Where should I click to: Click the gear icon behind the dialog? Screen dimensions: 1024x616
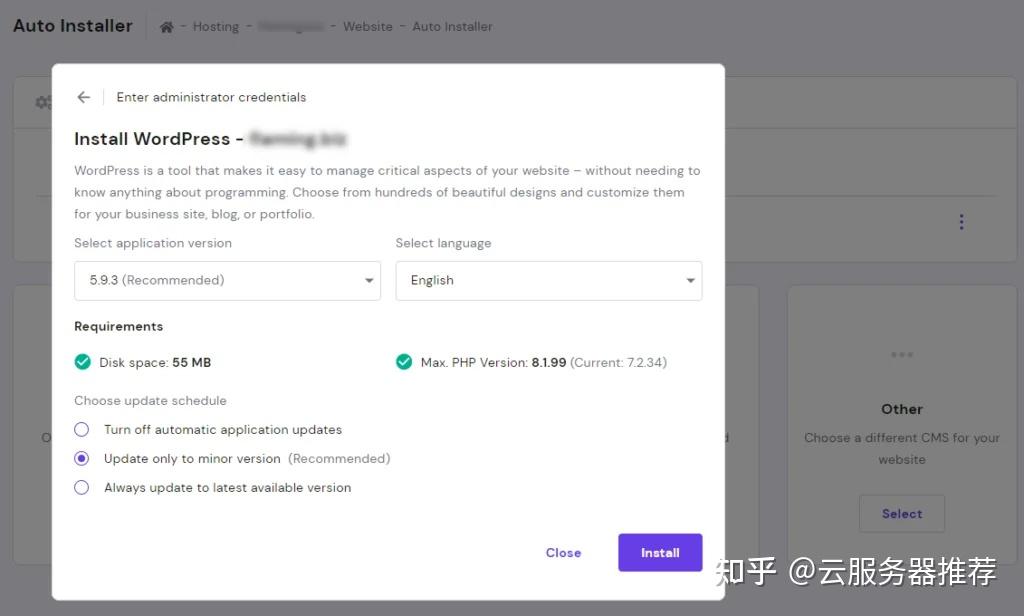tap(43, 103)
